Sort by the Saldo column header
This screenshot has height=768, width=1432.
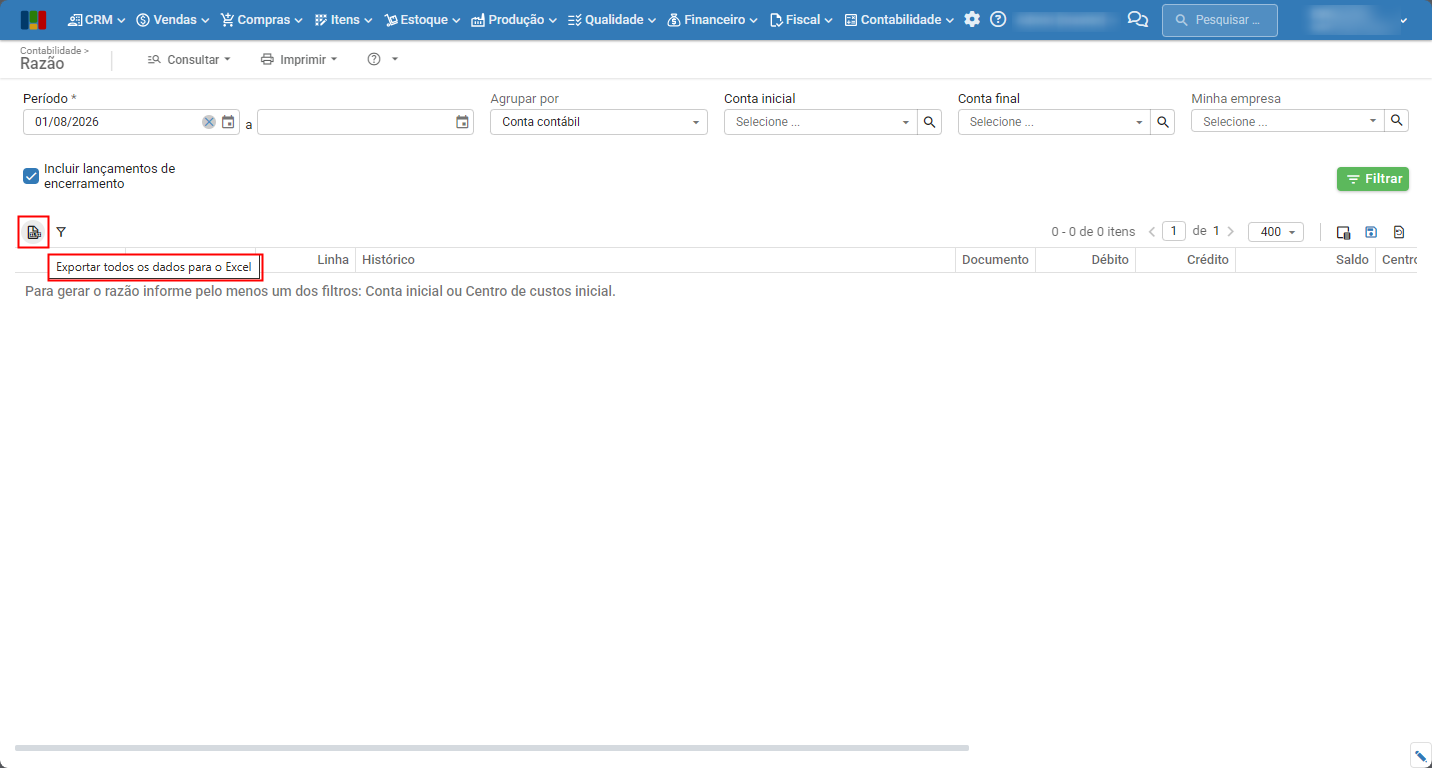1305,260
